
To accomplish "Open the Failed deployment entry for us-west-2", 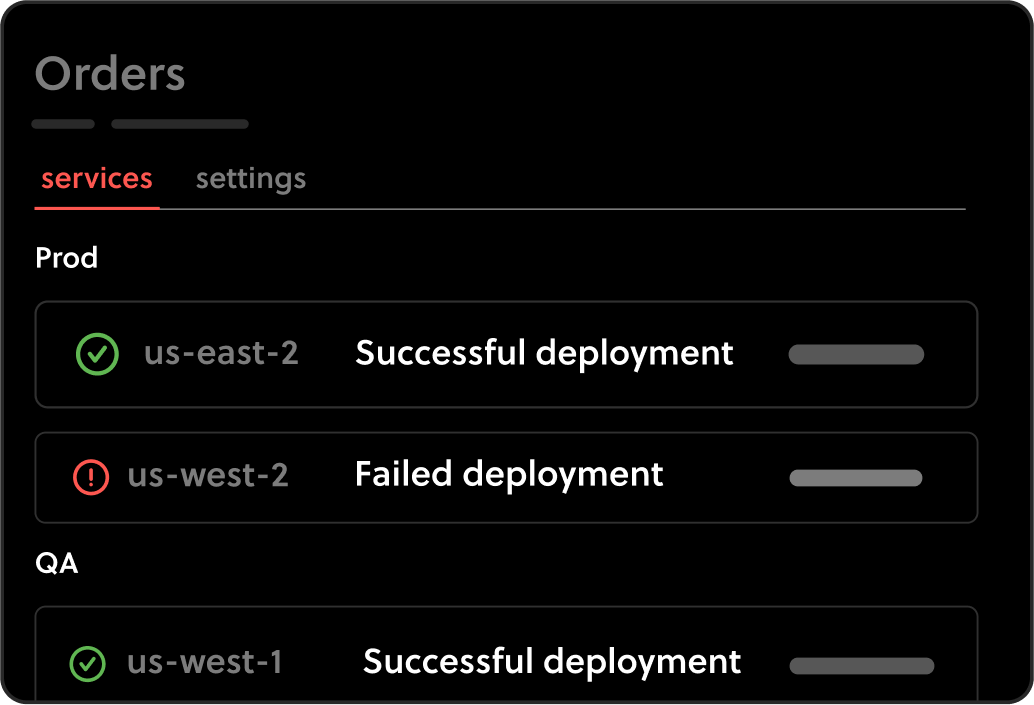I will 509,474.
